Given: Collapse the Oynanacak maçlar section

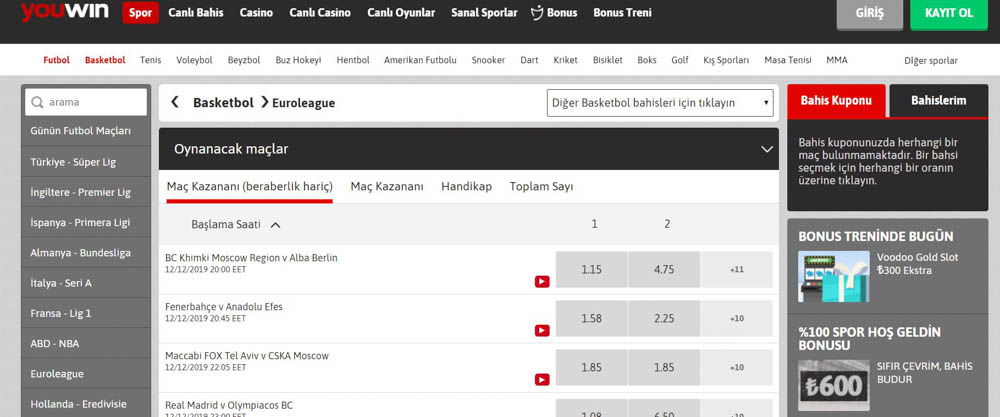Looking at the screenshot, I should [767, 149].
